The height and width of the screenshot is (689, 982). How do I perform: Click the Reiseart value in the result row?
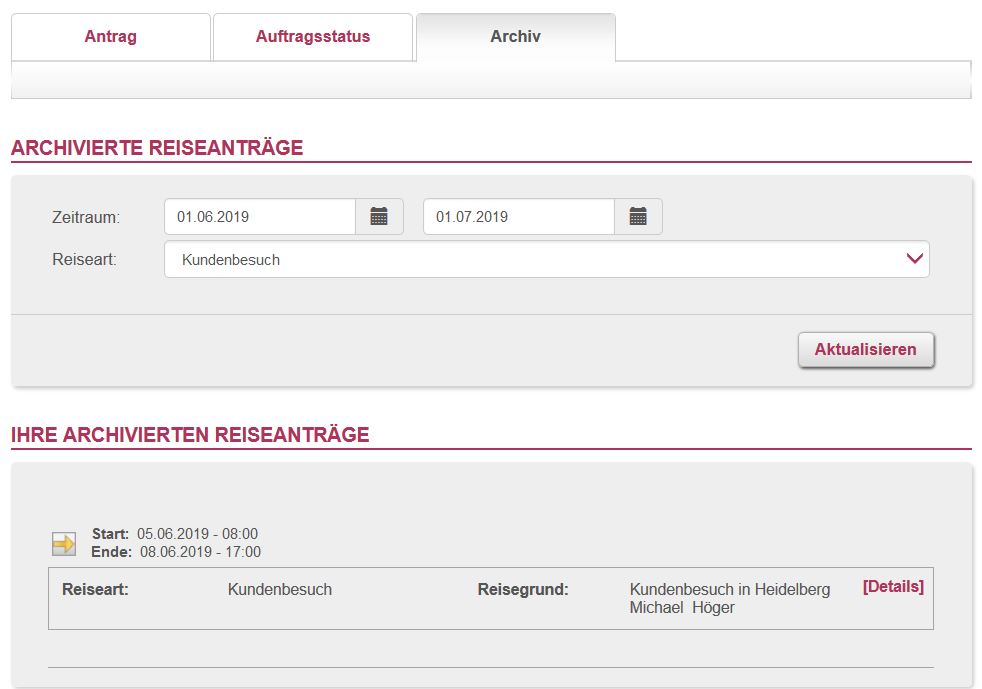(x=280, y=589)
